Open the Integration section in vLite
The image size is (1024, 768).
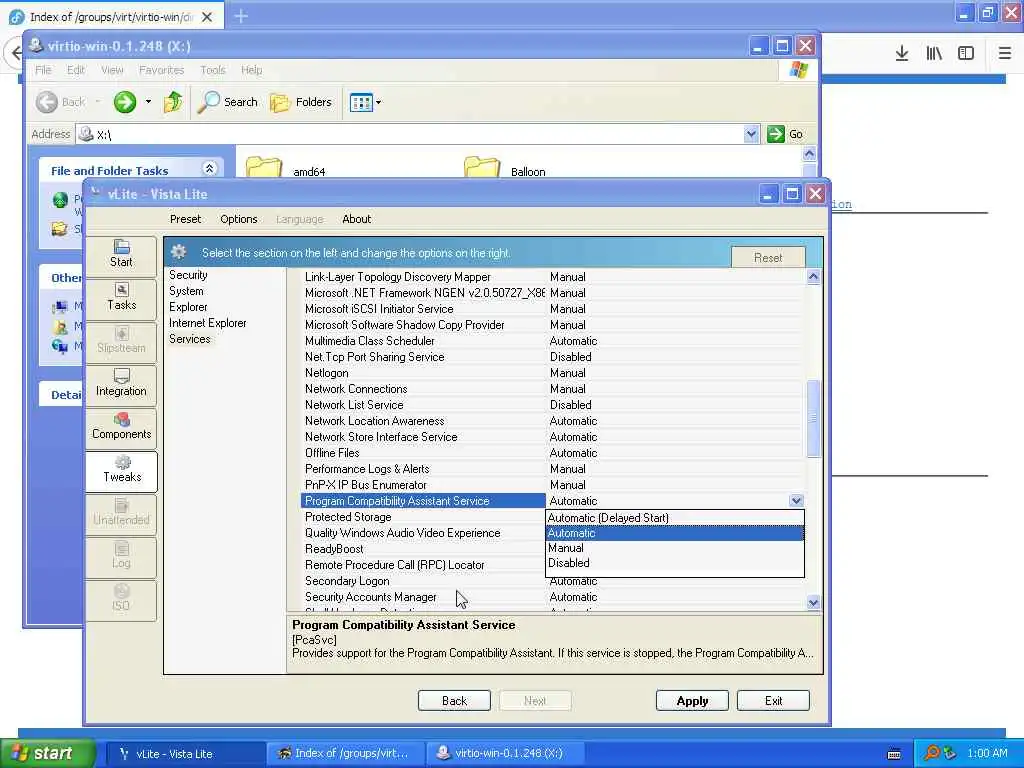pyautogui.click(x=121, y=384)
